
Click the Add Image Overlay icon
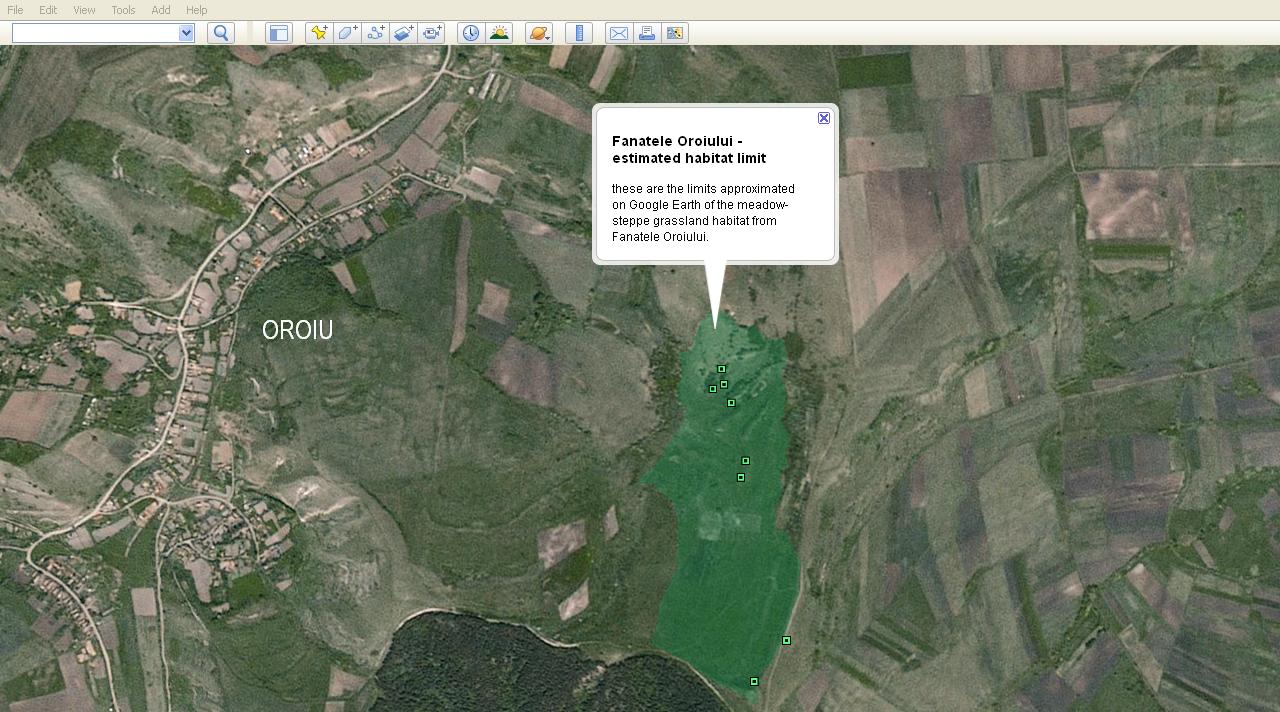point(403,33)
